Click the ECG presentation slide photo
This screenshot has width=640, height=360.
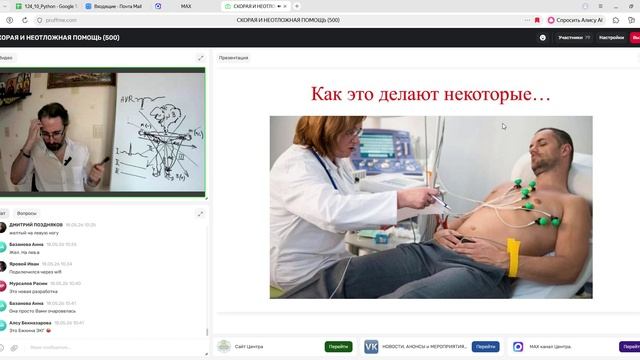[x=431, y=207]
